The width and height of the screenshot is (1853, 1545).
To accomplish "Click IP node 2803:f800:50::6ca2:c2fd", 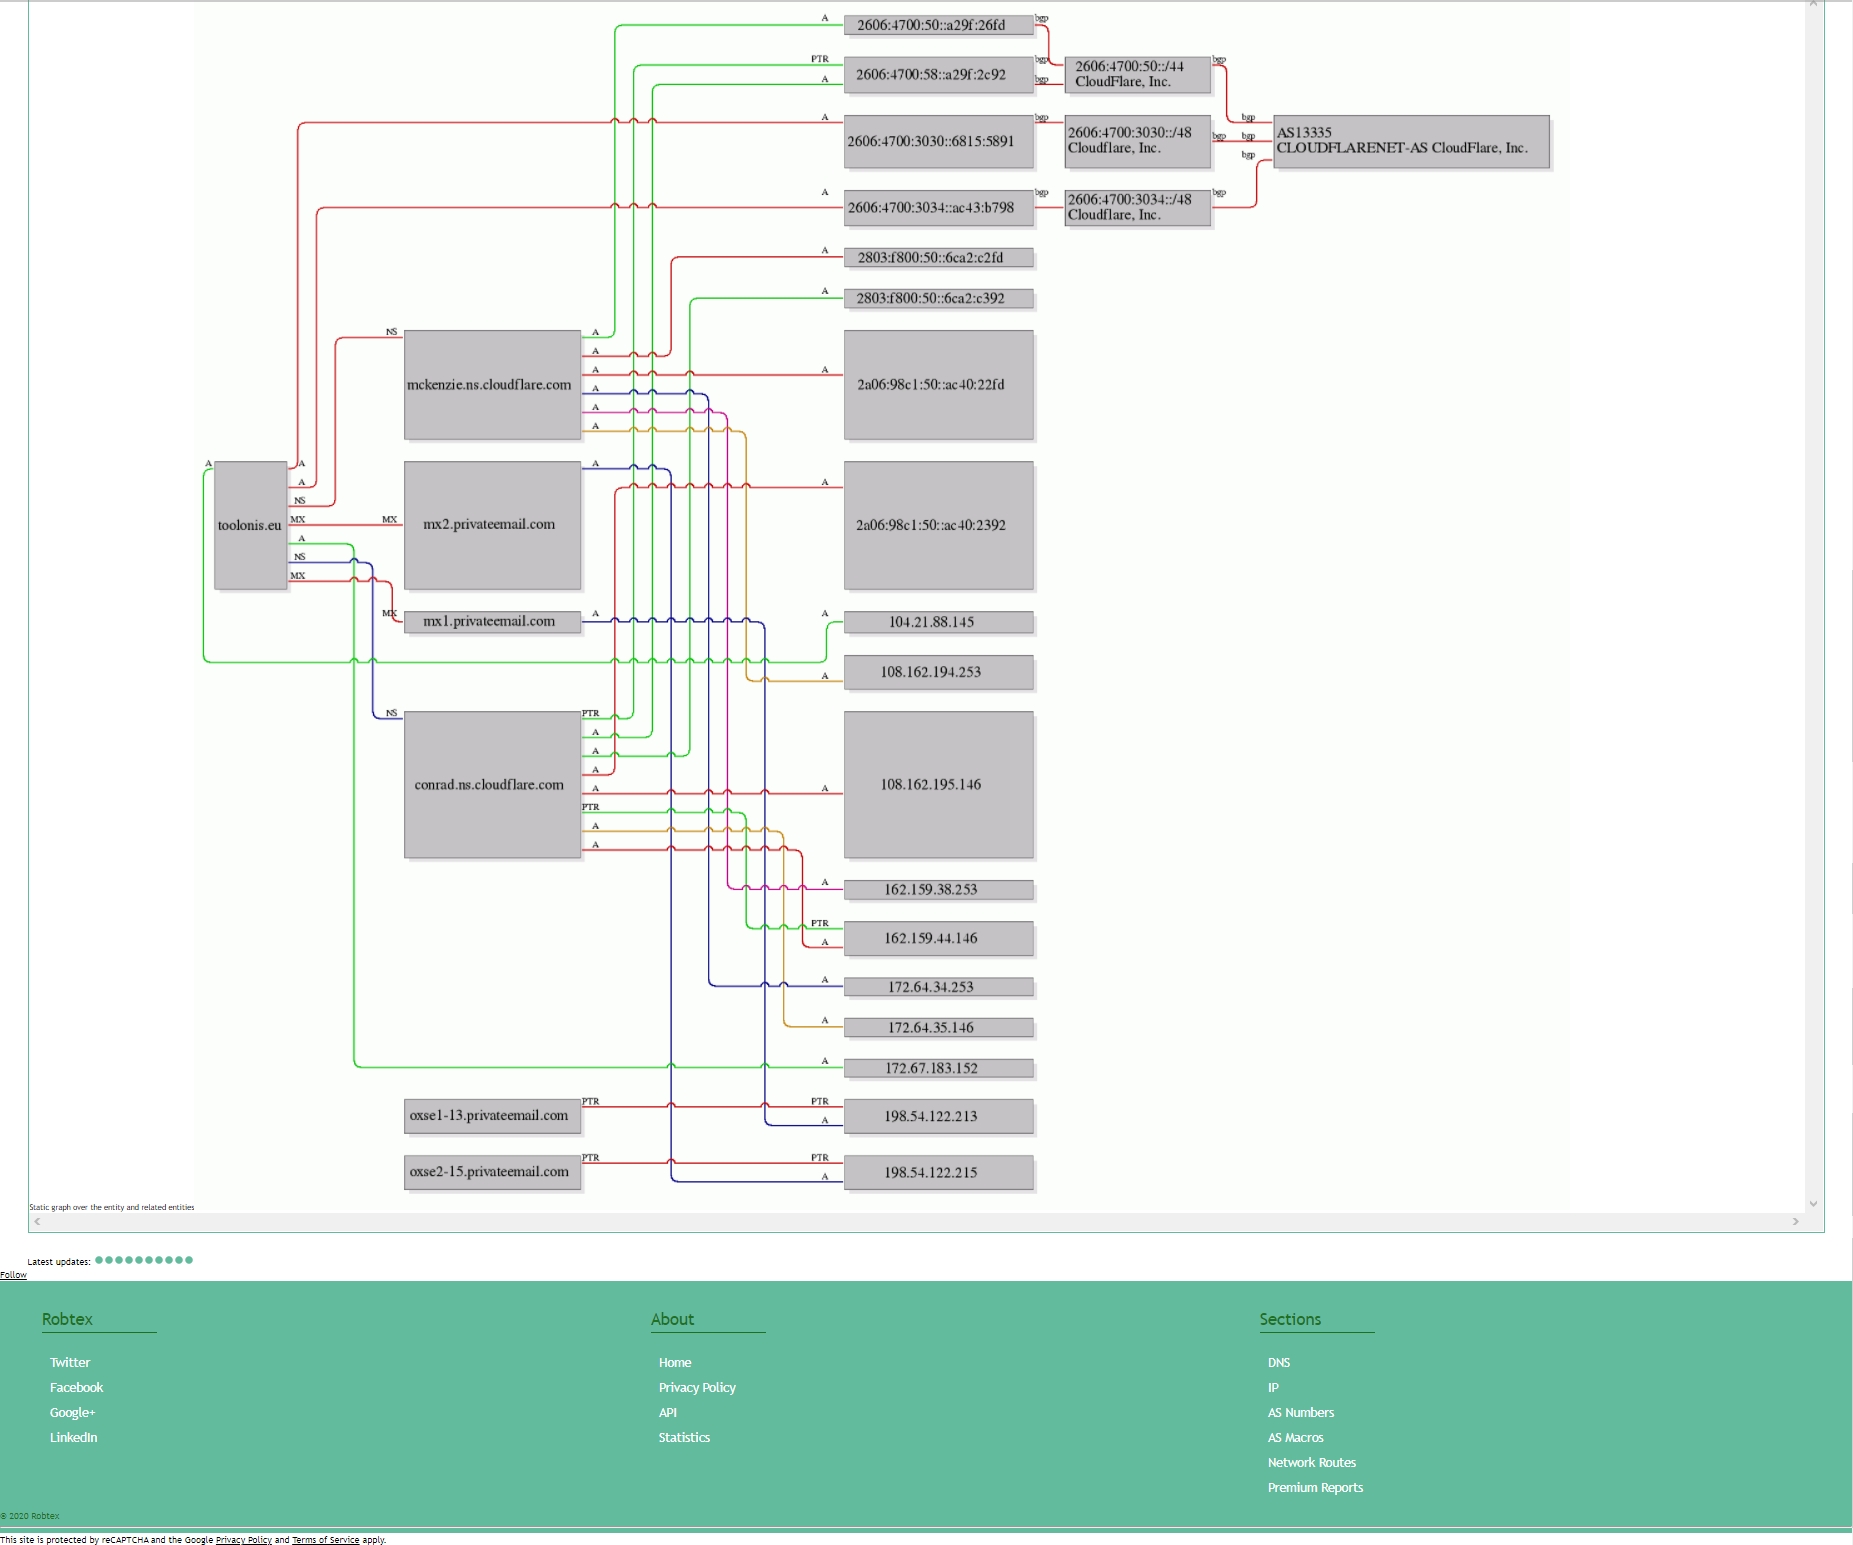I will 938,258.
